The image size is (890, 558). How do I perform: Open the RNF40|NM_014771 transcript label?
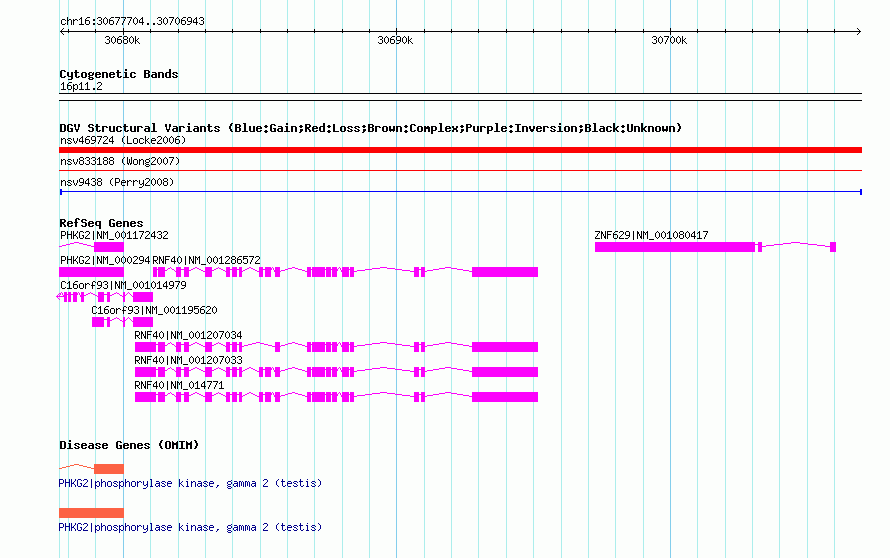click(179, 385)
